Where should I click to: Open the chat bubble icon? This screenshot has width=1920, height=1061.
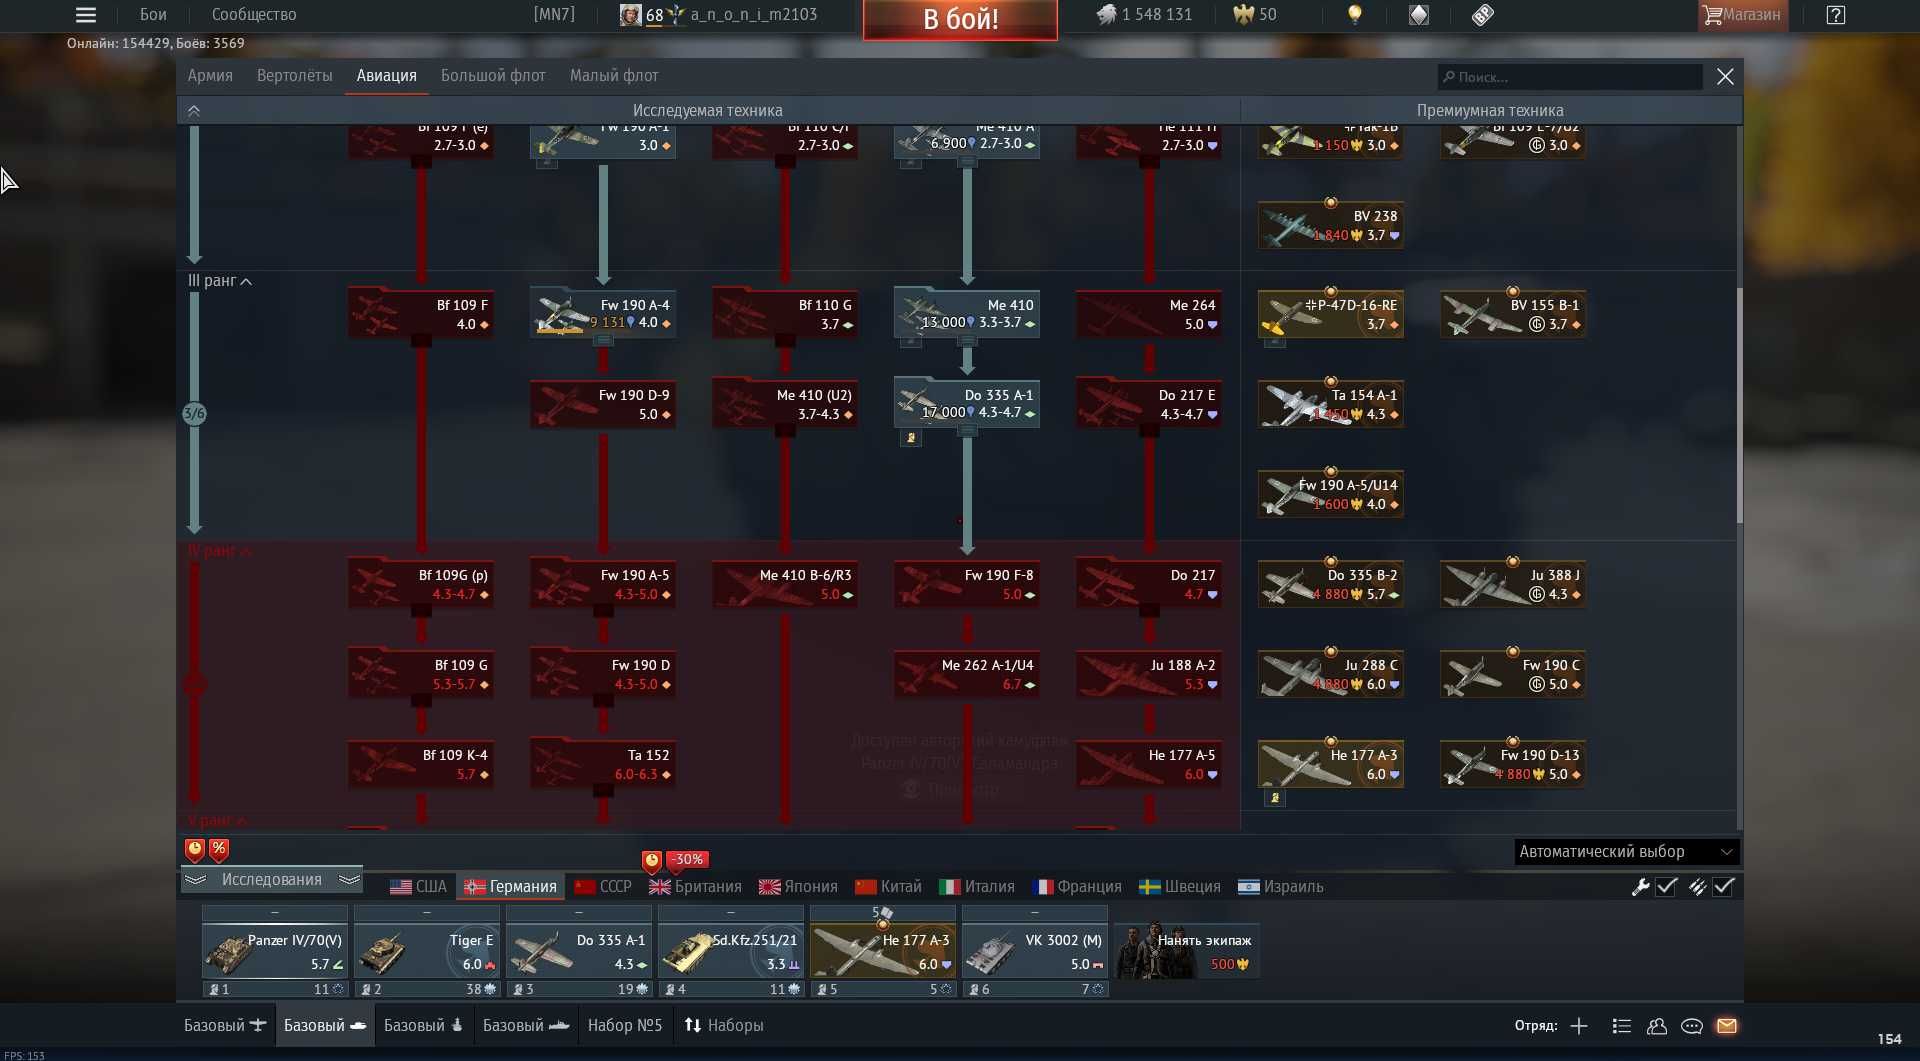coord(1692,1026)
